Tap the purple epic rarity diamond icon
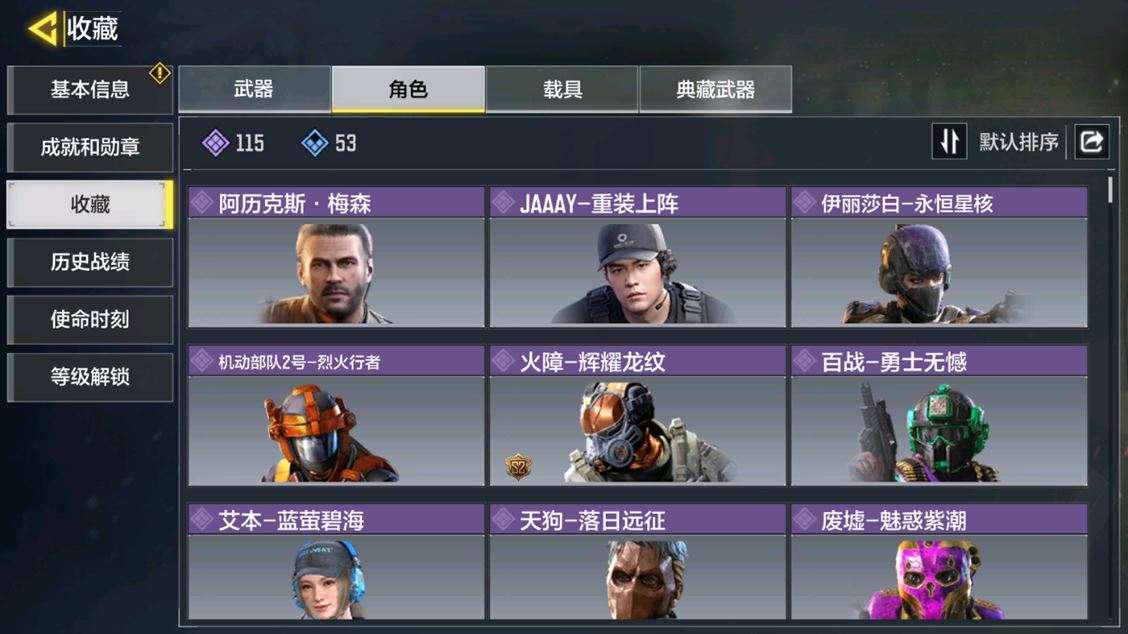 (216, 143)
